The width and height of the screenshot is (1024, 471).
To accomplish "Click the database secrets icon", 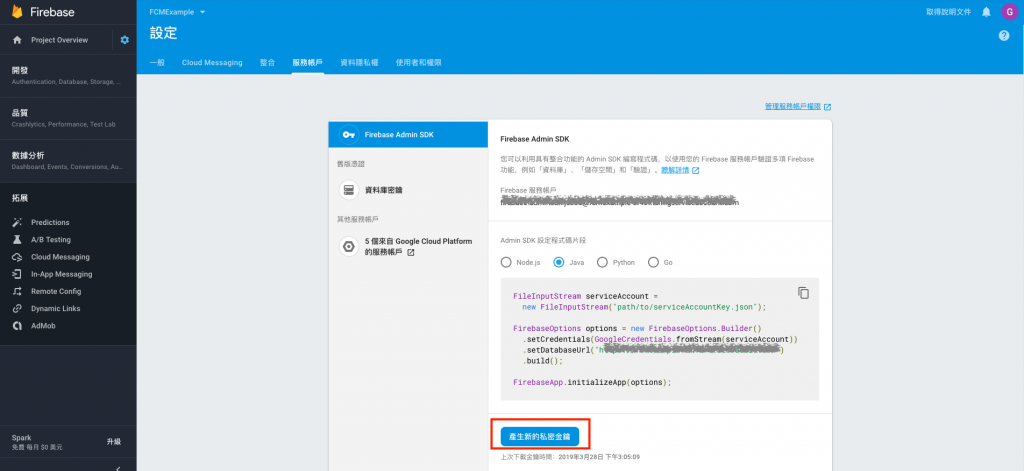I will 349,190.
